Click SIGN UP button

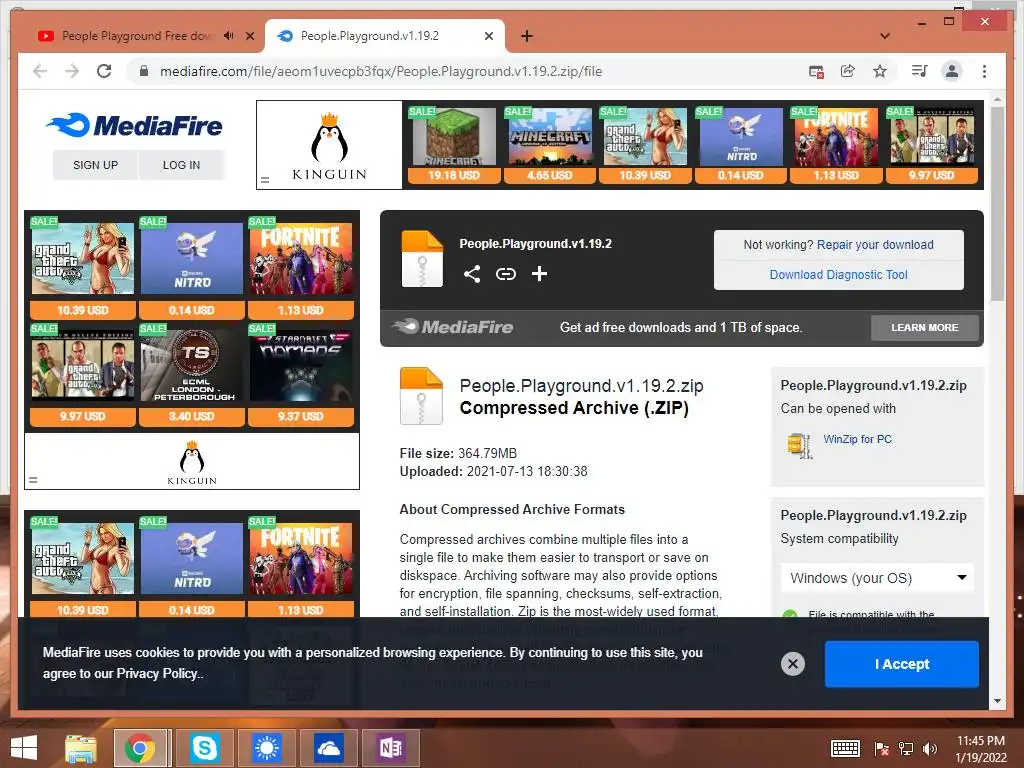tap(95, 165)
